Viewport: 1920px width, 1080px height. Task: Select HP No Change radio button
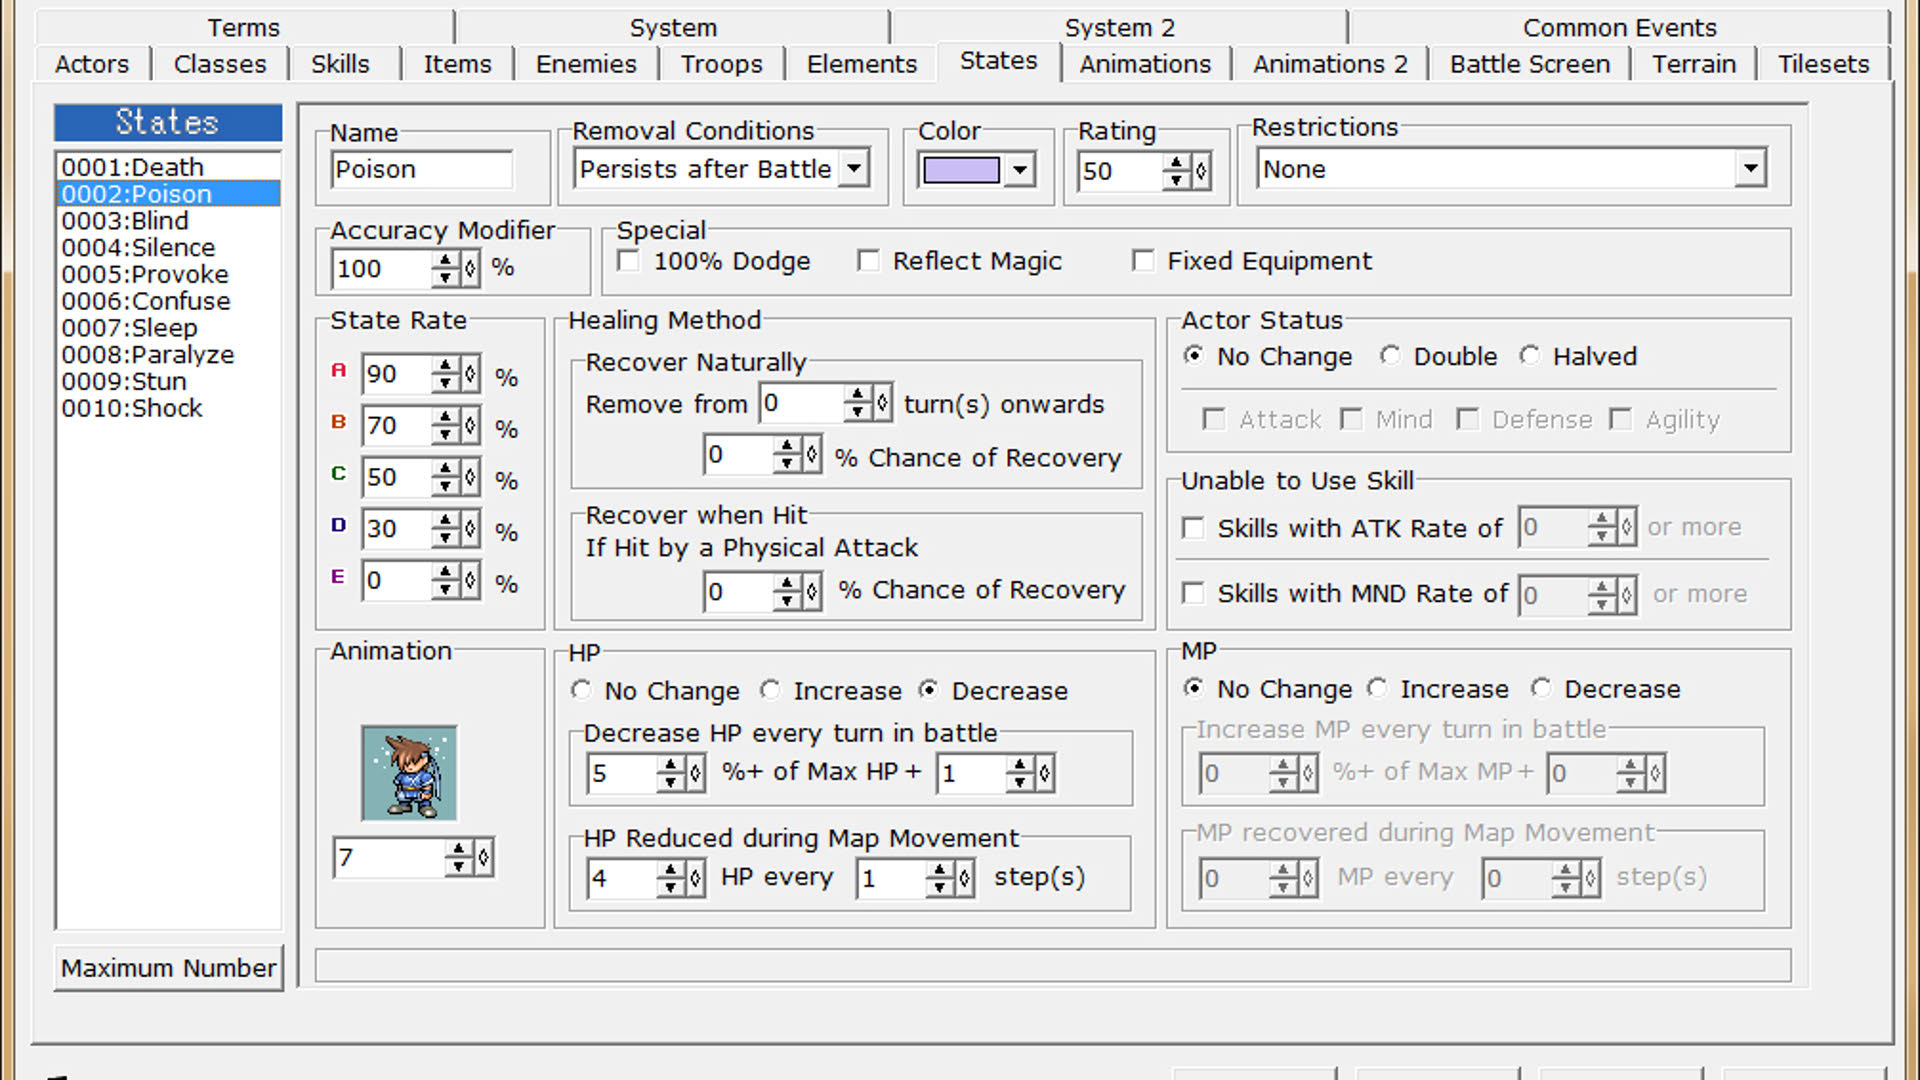581,690
